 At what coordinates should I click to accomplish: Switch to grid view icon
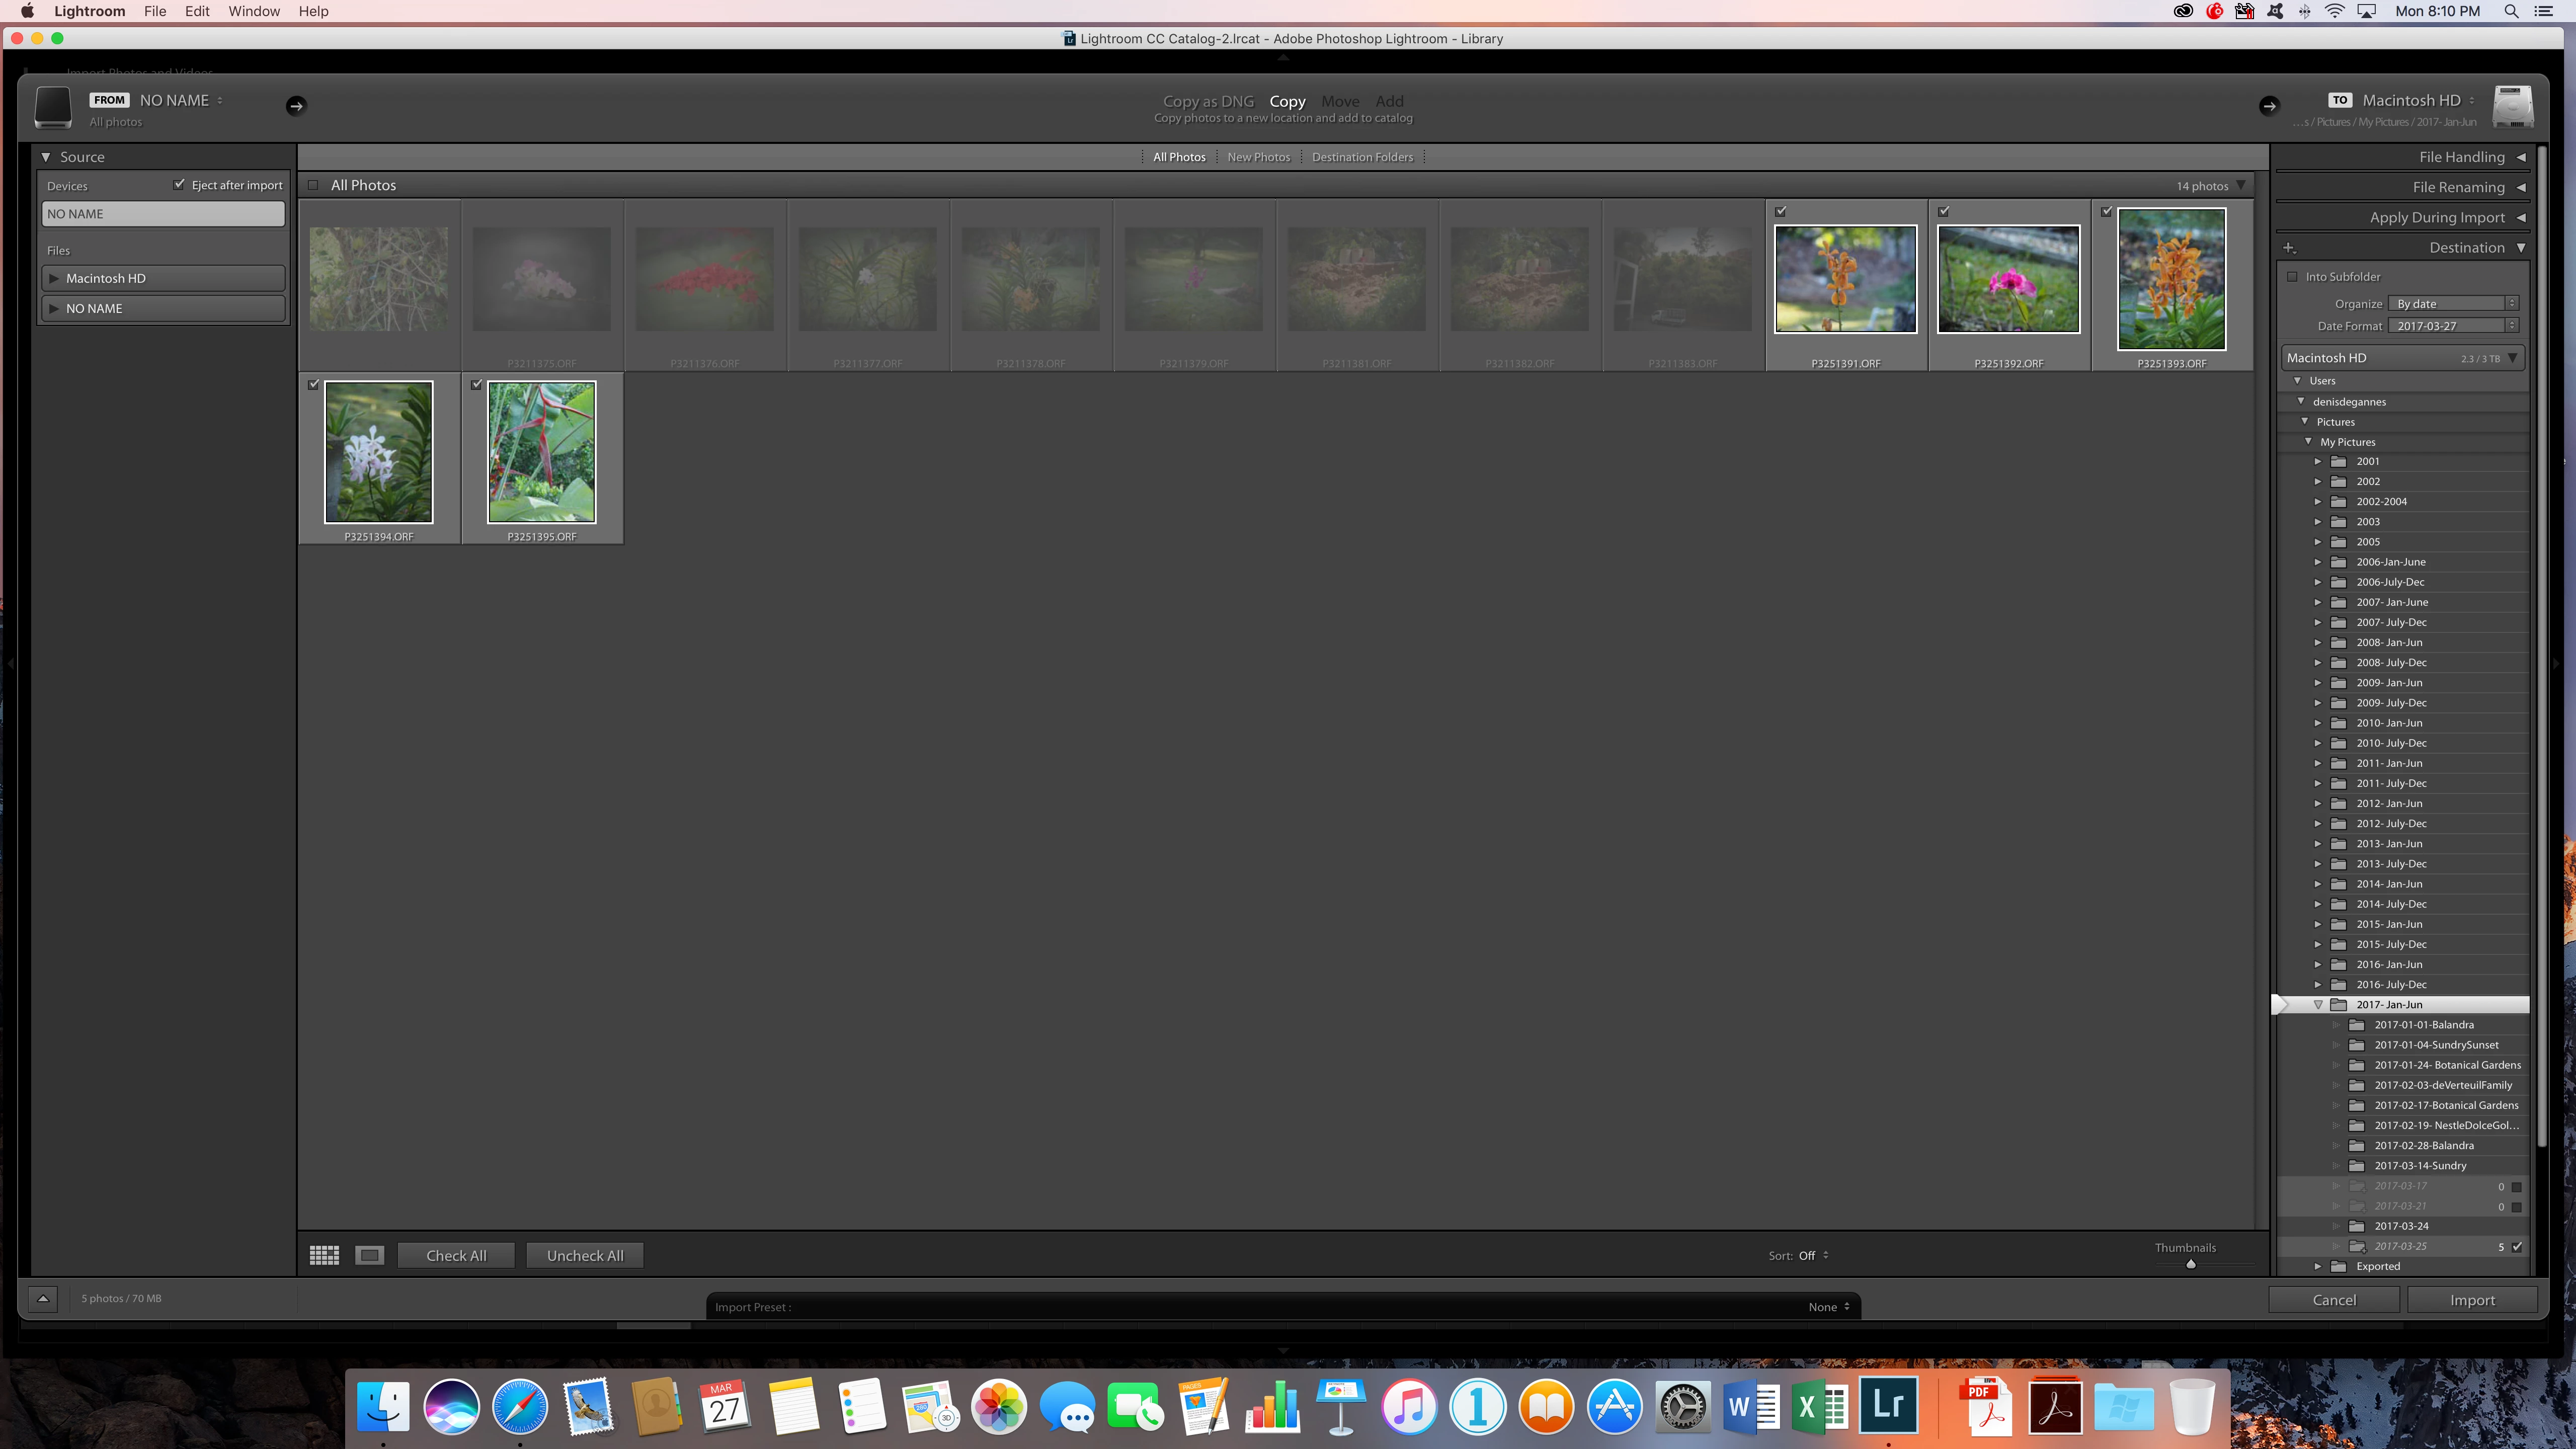pyautogui.click(x=324, y=1255)
